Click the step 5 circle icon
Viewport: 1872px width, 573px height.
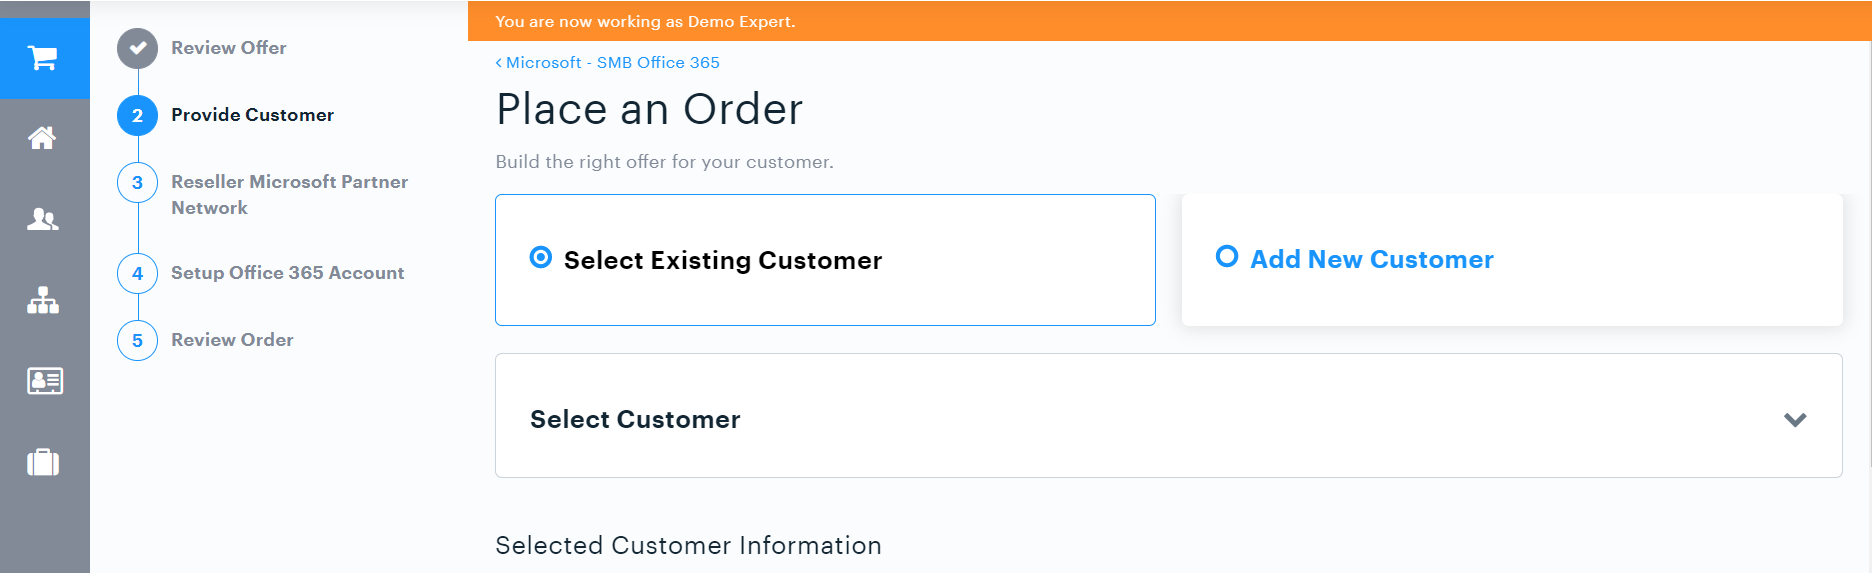point(137,340)
